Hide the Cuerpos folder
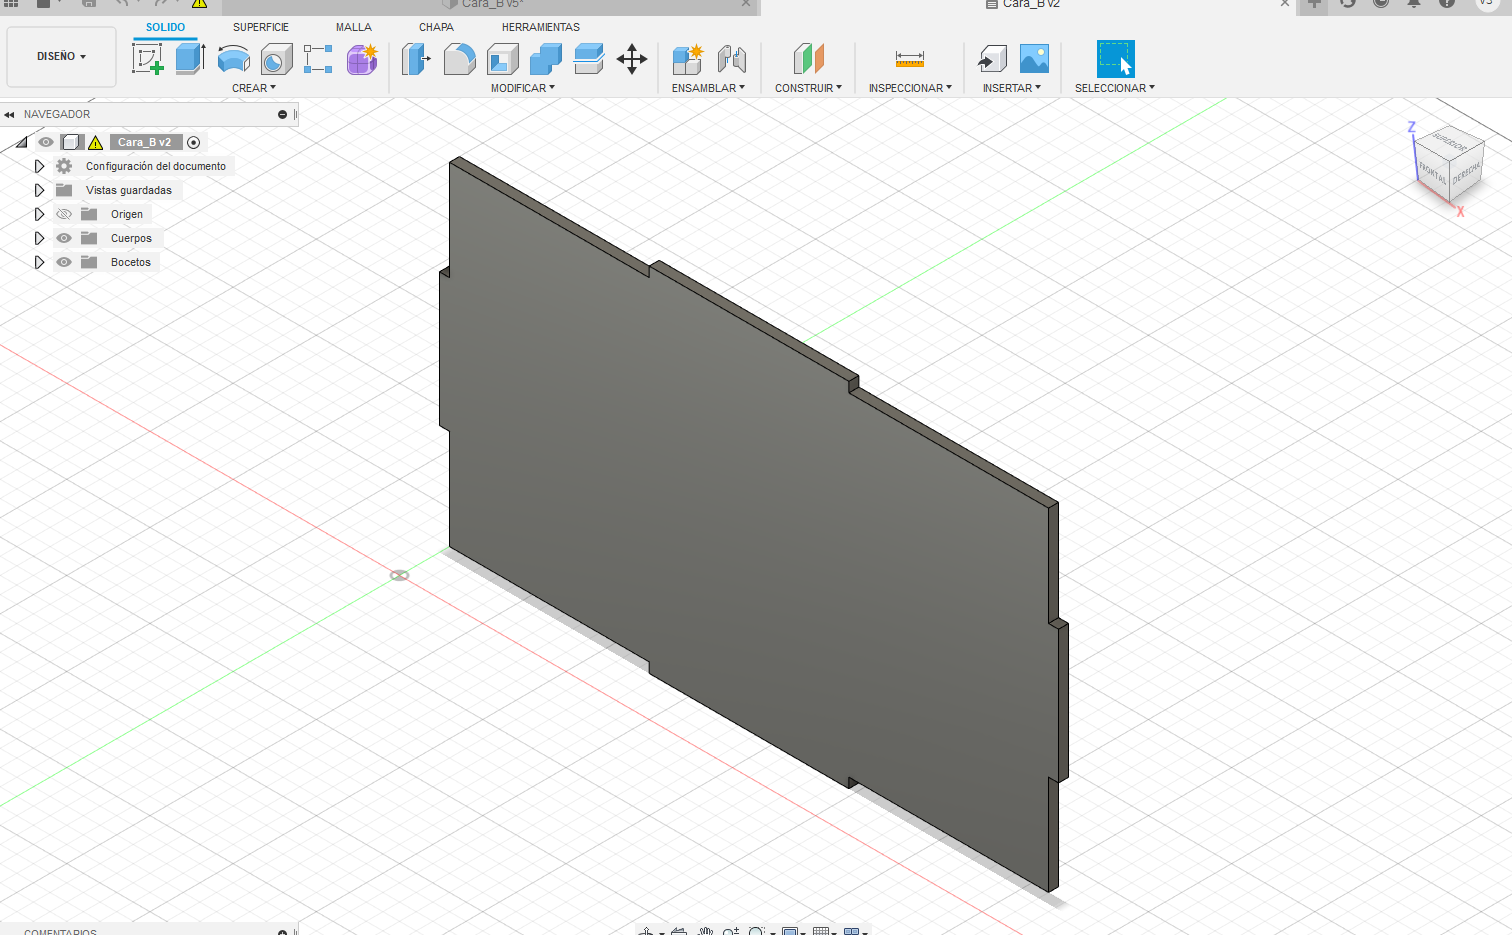The height and width of the screenshot is (935, 1512). [64, 238]
